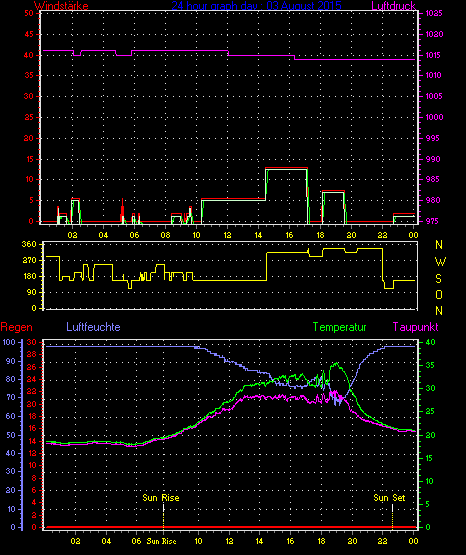Click the S compass label of wind direction
This screenshot has height=555, width=466.
click(x=439, y=279)
